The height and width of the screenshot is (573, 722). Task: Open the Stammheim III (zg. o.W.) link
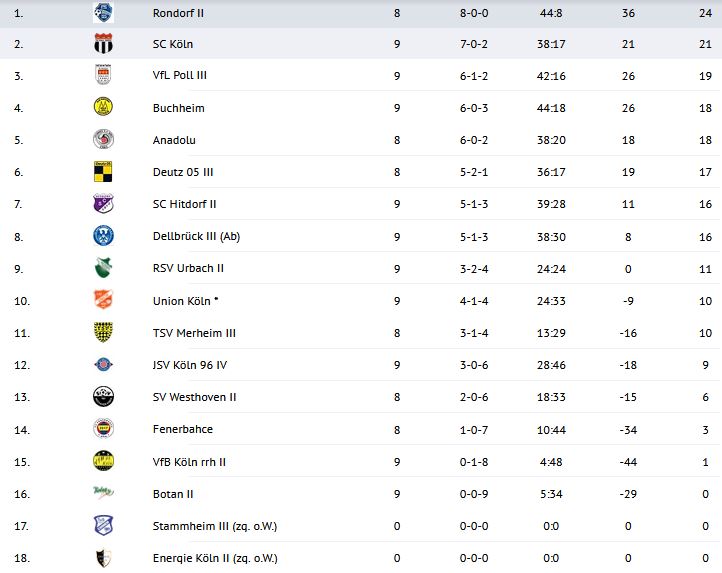tap(214, 526)
